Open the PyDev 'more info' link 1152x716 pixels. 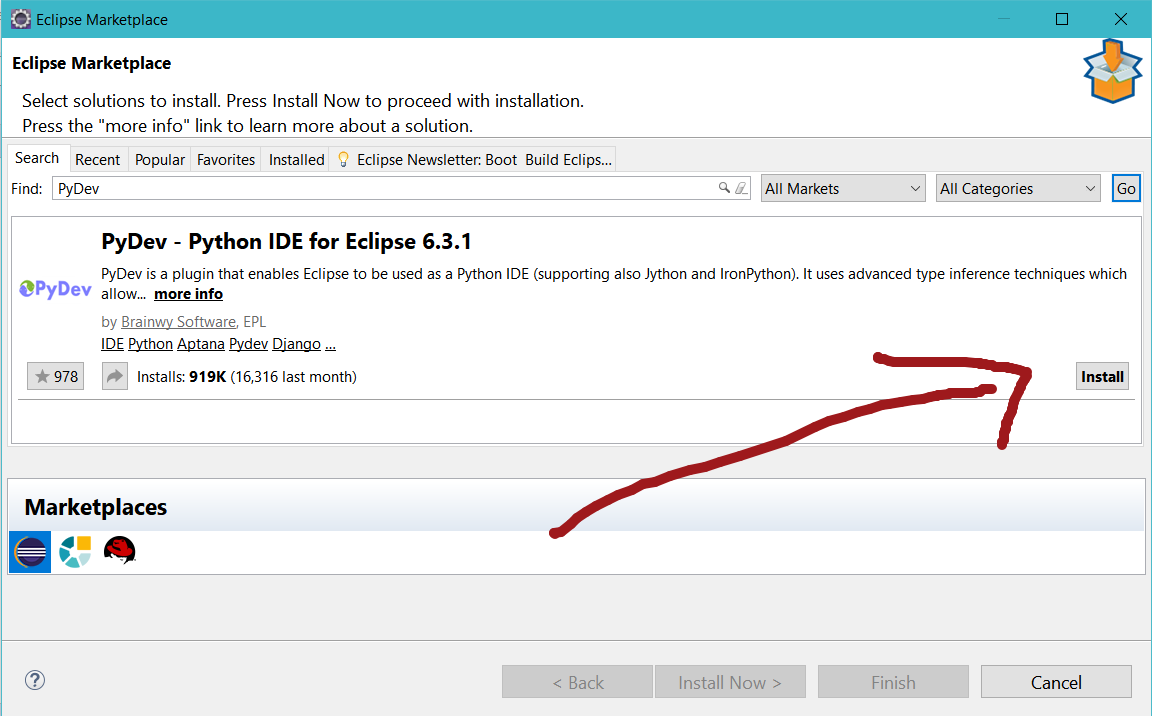188,294
